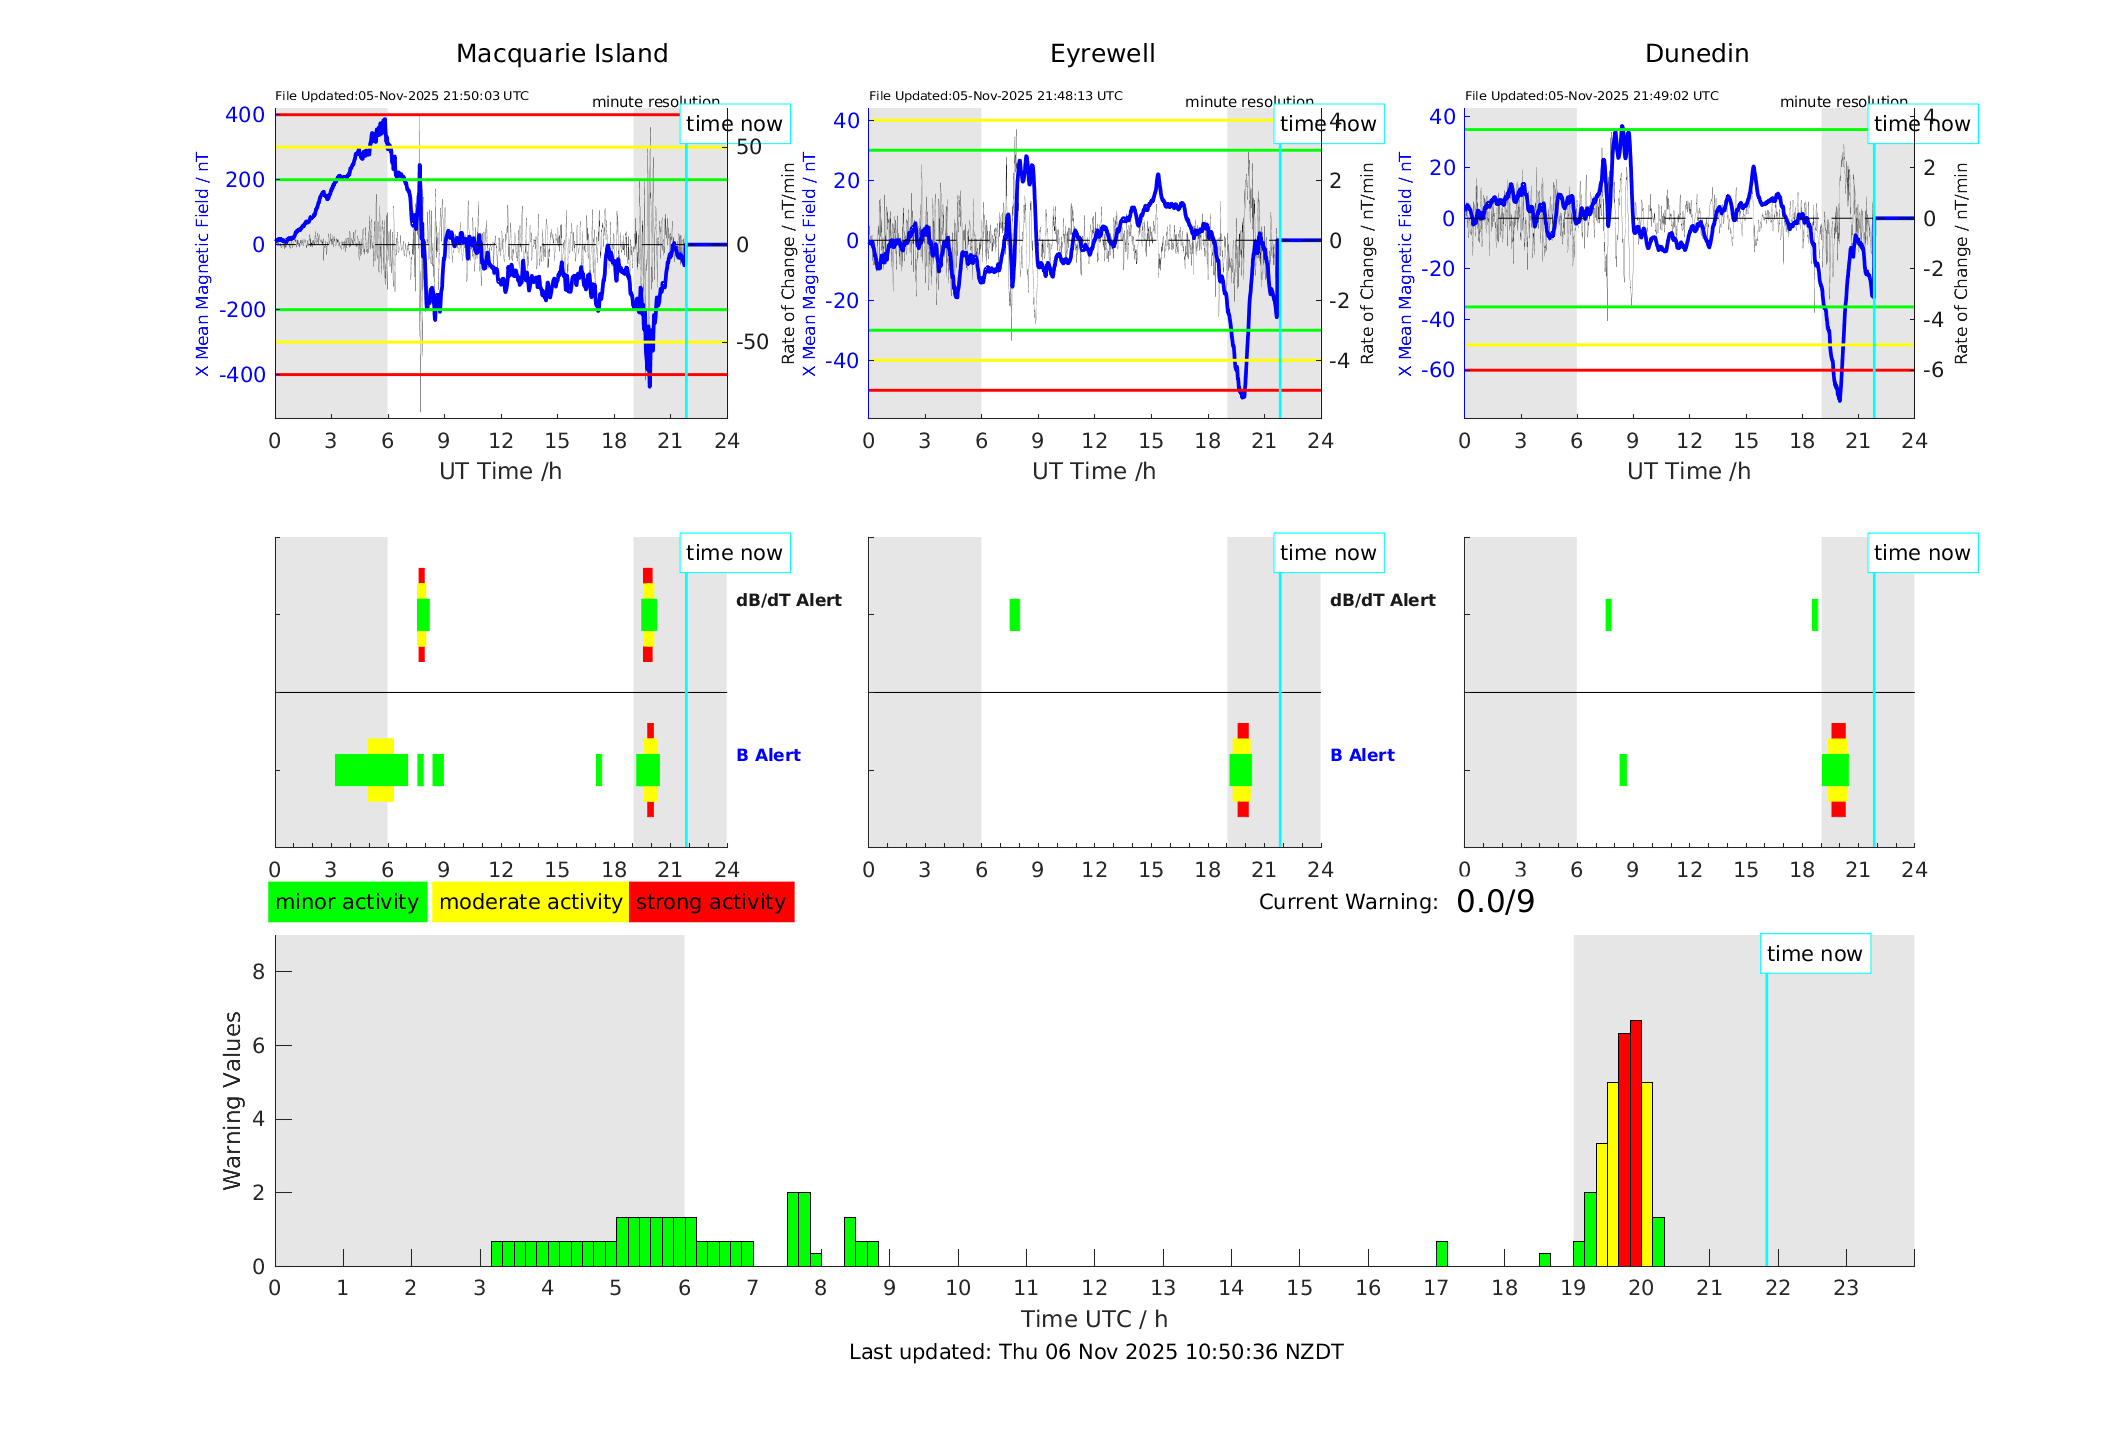Click the dB/dT Alert label beside Macquarie panel
This screenshot has width=2117, height=1437.
(x=788, y=600)
